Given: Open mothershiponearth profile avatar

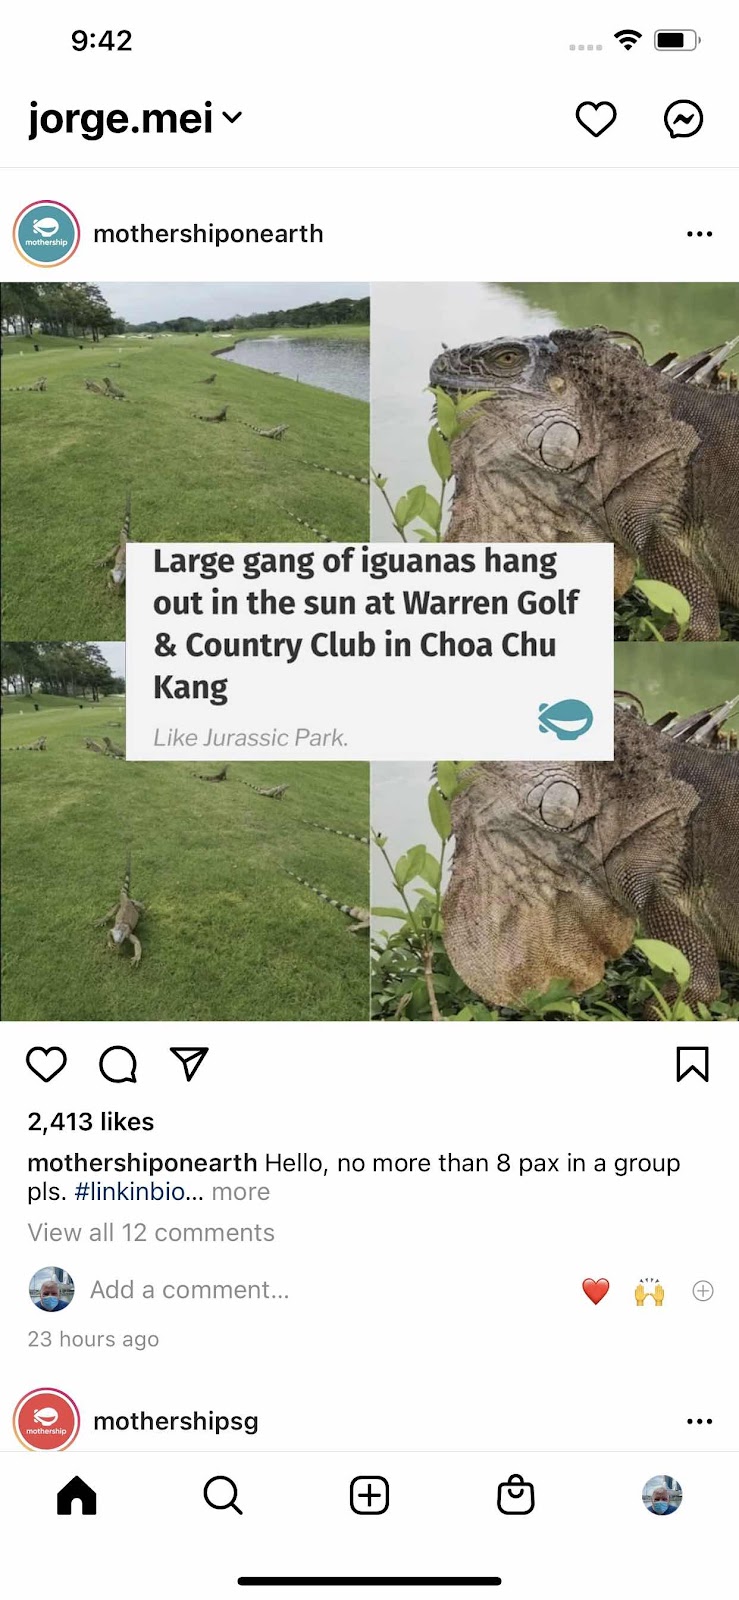Looking at the screenshot, I should click(46, 234).
